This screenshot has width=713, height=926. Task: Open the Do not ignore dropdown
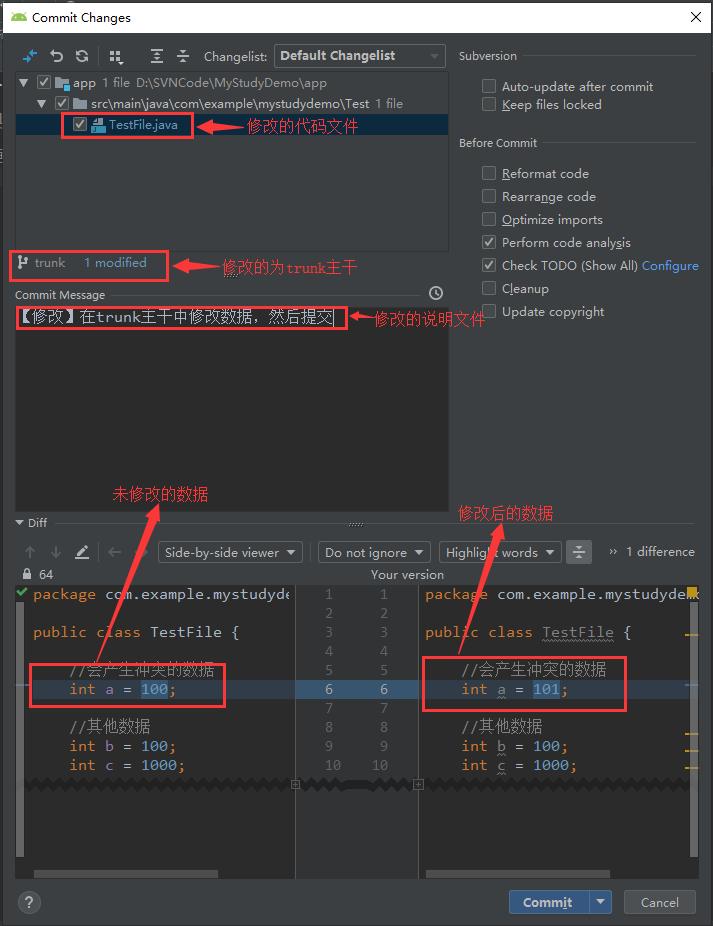[x=375, y=552]
